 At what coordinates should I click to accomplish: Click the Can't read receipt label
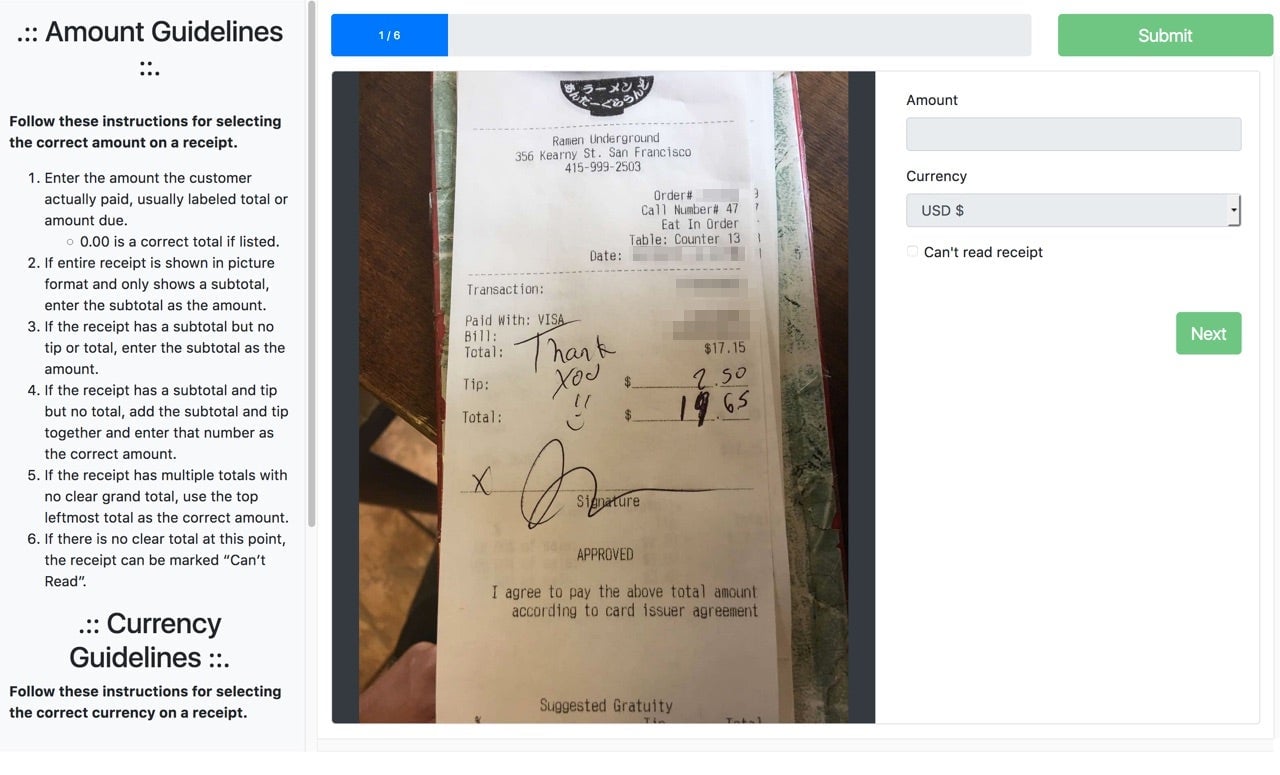pyautogui.click(x=983, y=252)
